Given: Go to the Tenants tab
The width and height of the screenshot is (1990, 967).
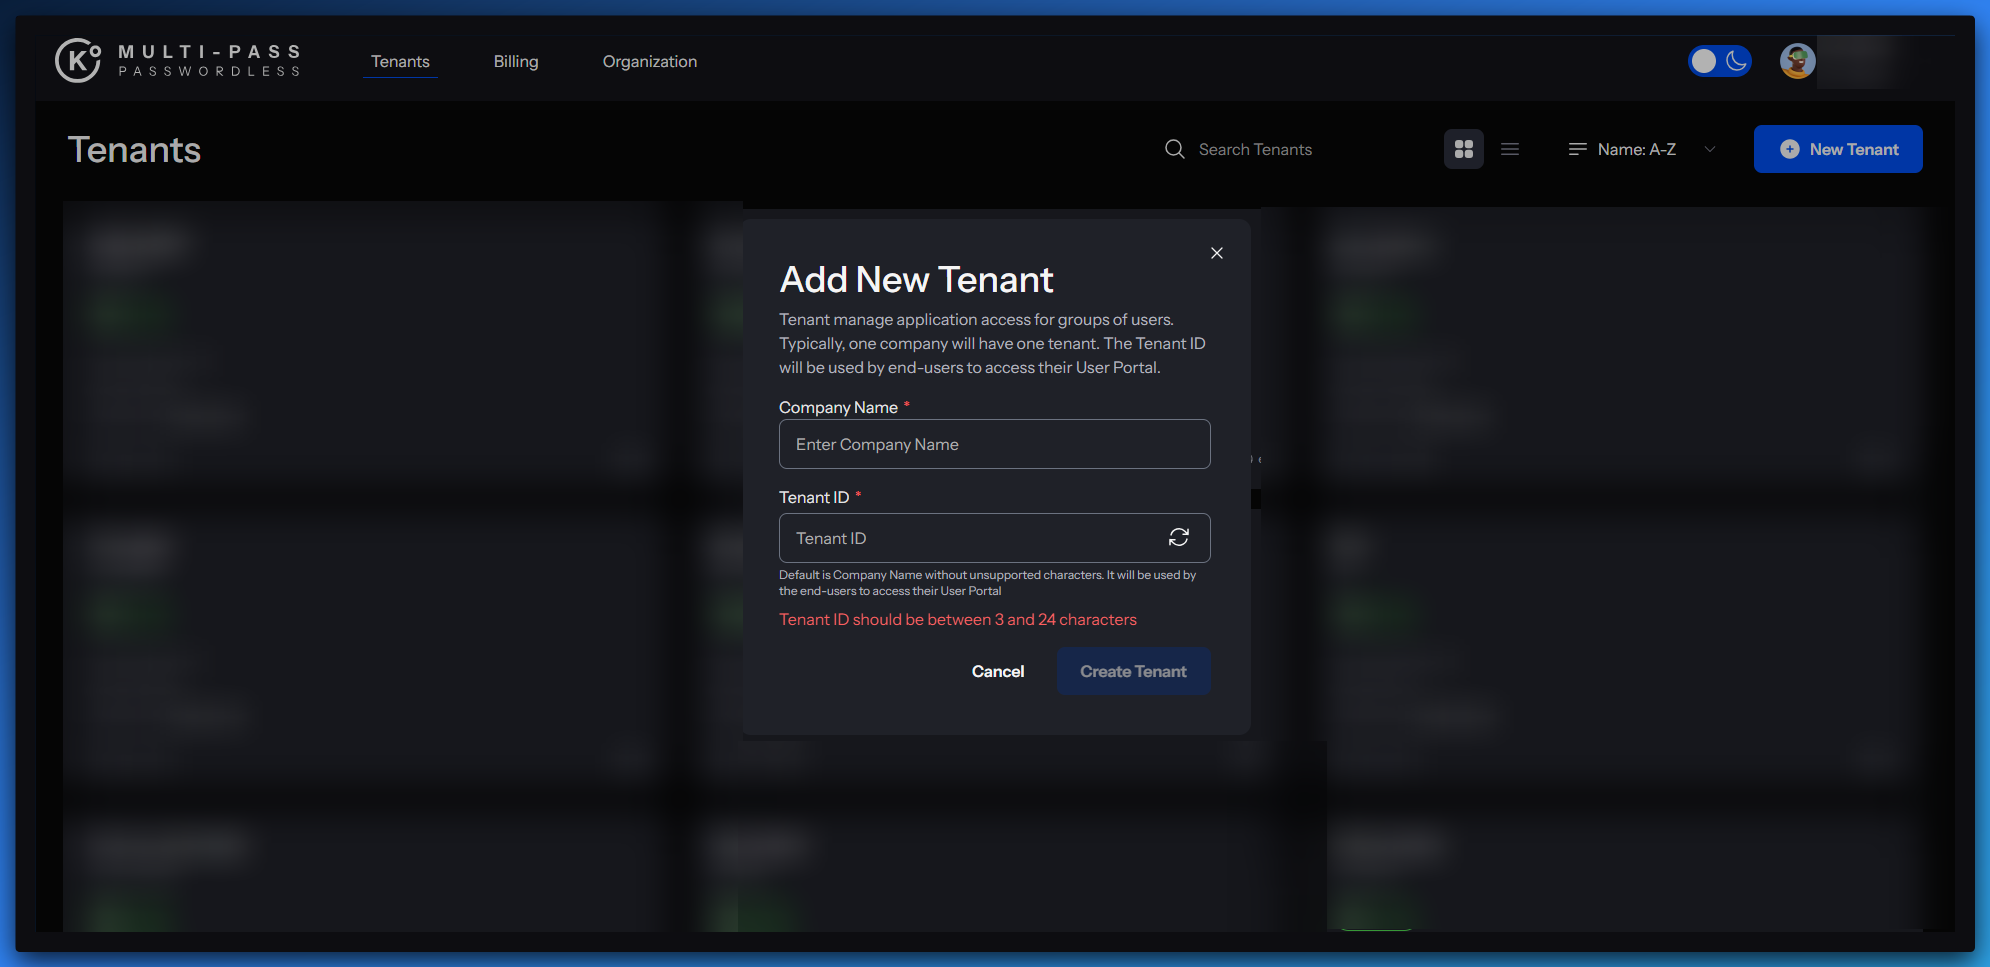Looking at the screenshot, I should 400,61.
